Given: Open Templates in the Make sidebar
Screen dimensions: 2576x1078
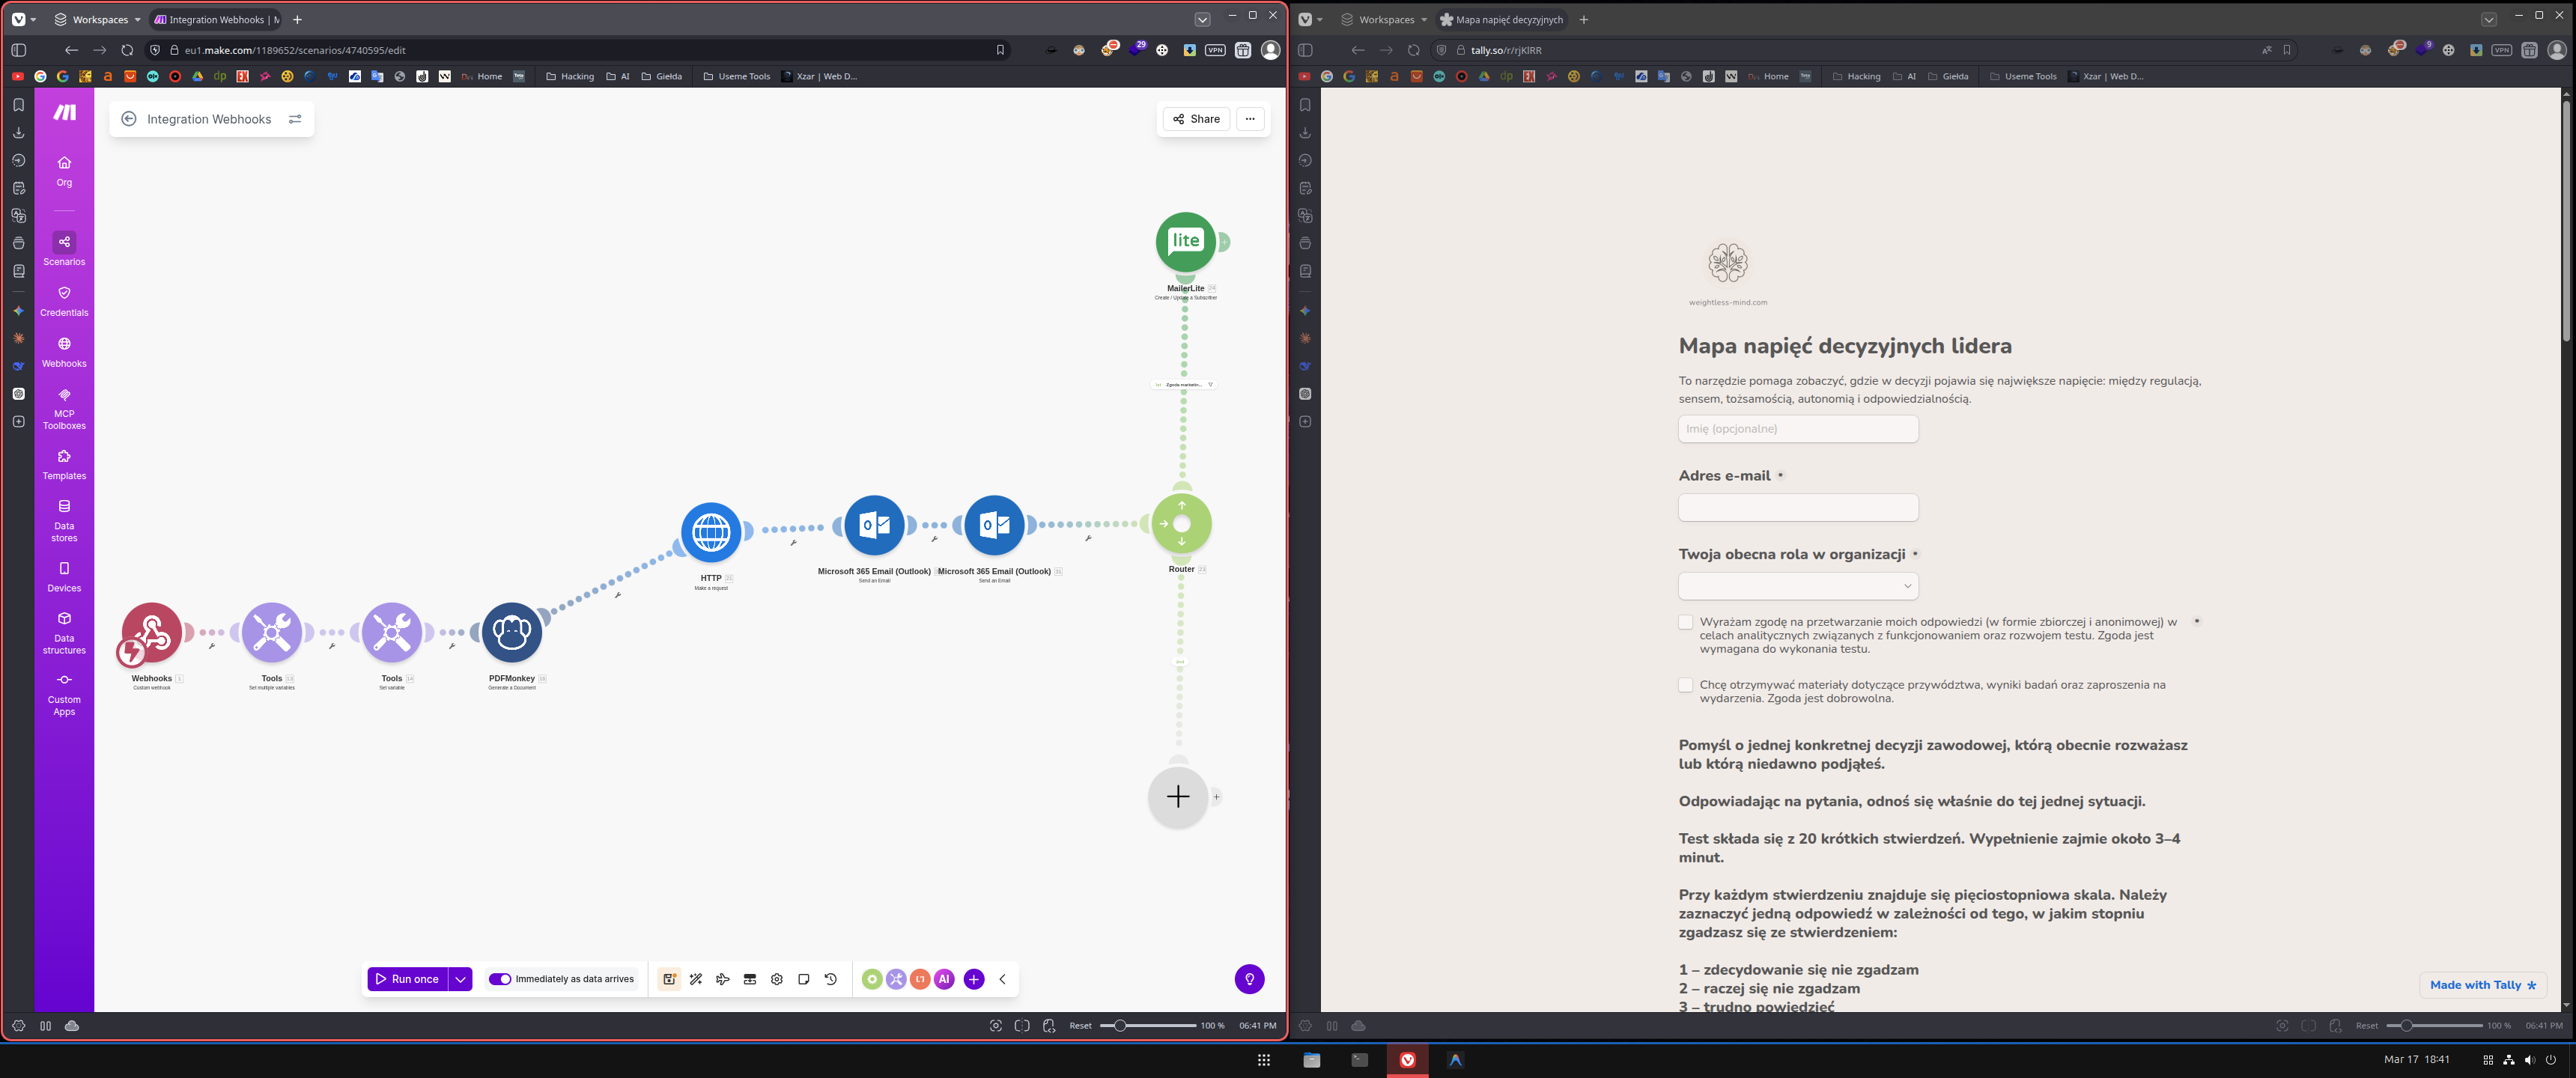Looking at the screenshot, I should click(x=64, y=465).
